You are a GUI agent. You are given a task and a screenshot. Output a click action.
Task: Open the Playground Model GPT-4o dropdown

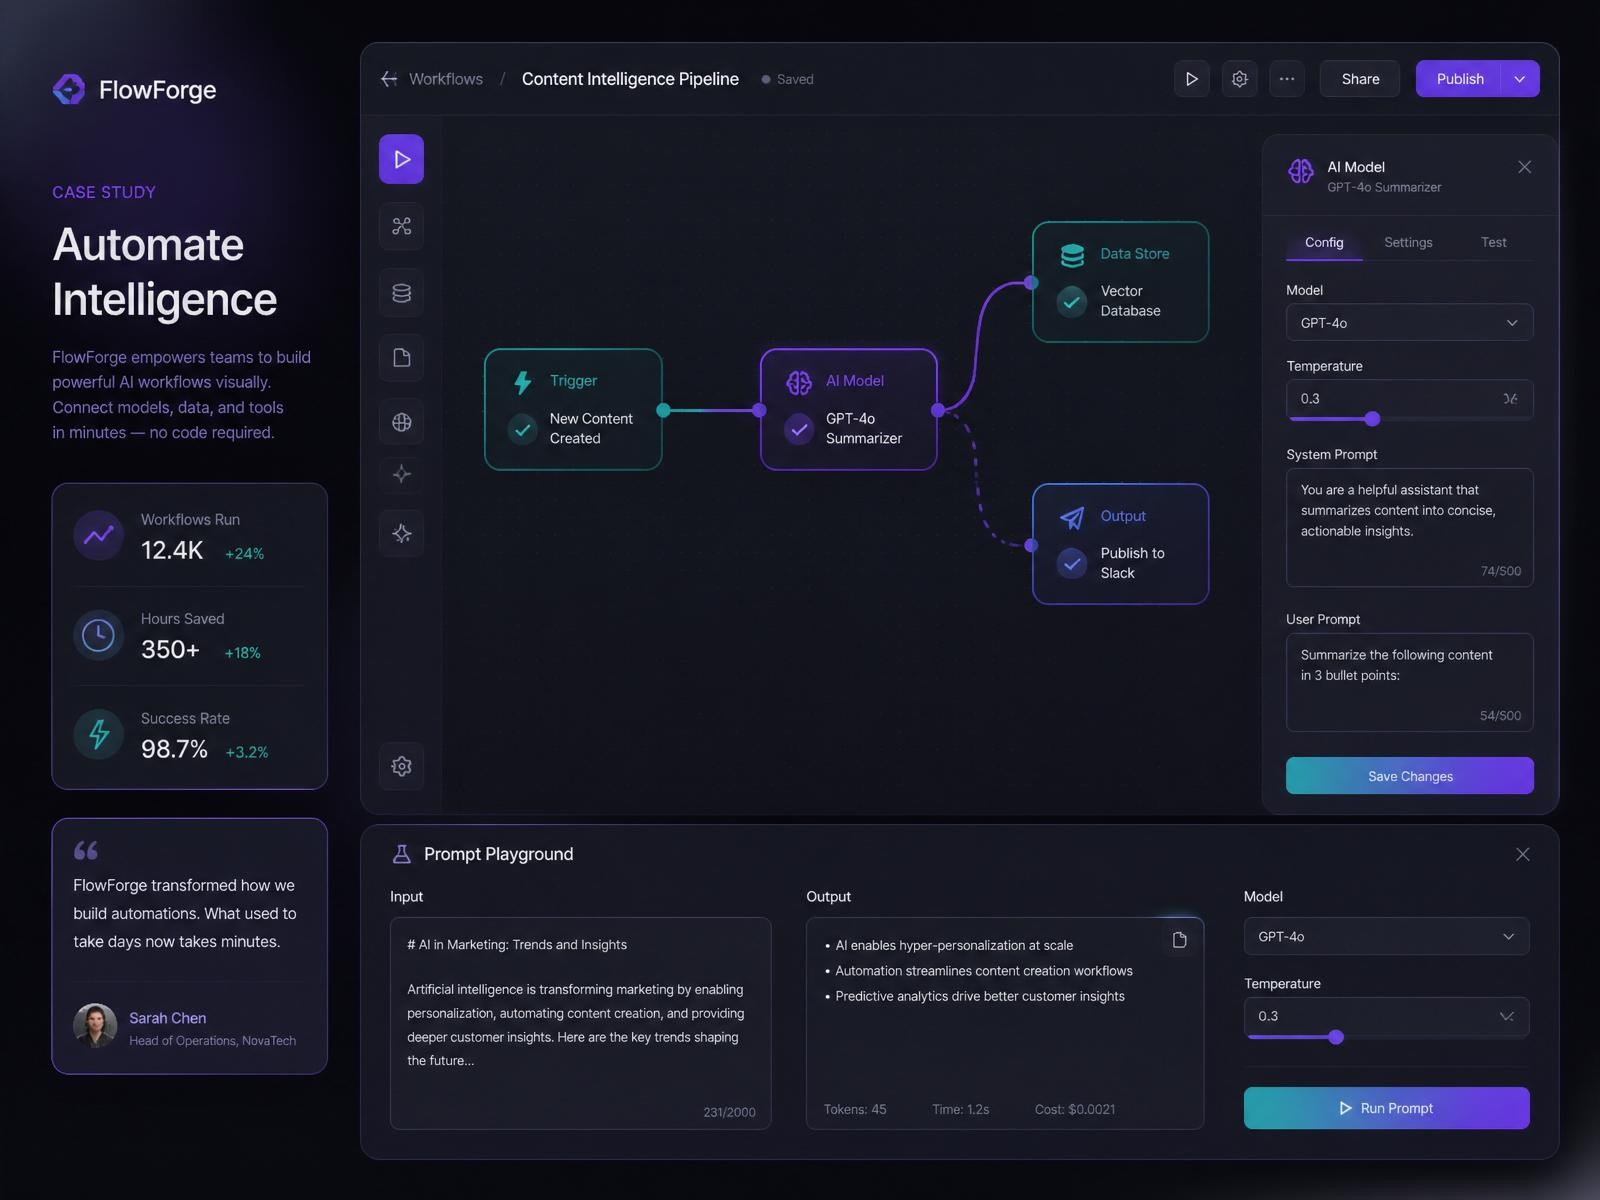1386,936
